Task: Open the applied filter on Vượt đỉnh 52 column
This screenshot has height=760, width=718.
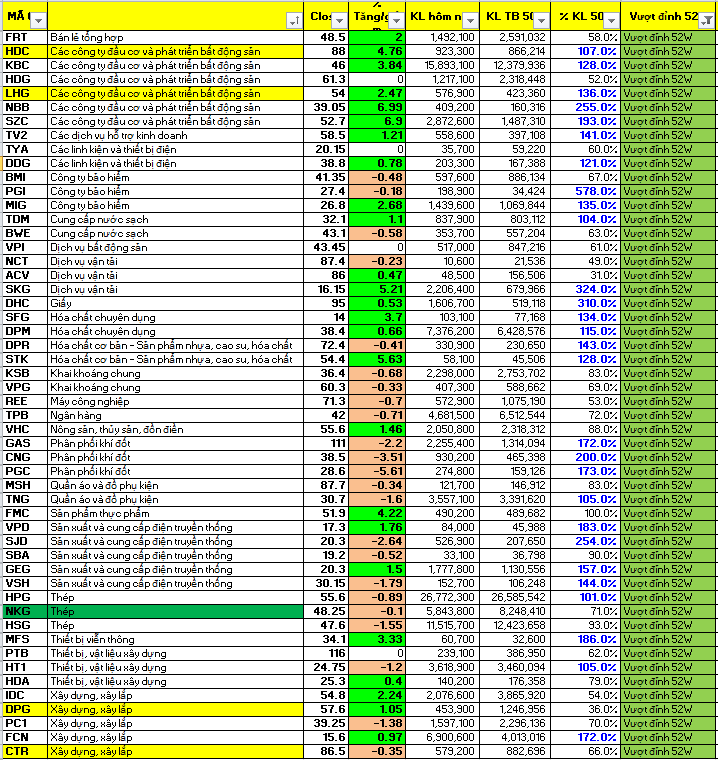Action: point(707,20)
